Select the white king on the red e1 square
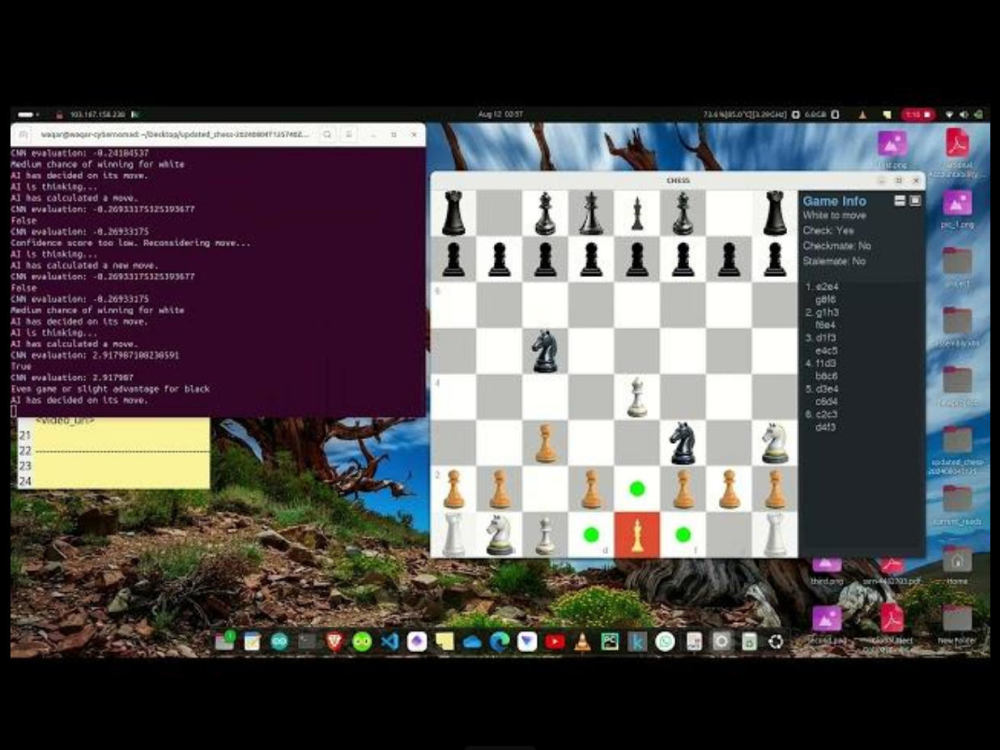This screenshot has height=750, width=1000. point(636,534)
